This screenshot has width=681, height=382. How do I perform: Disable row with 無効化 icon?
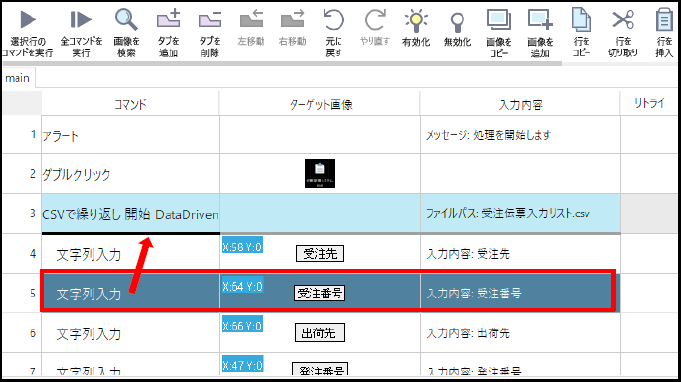pyautogui.click(x=457, y=29)
